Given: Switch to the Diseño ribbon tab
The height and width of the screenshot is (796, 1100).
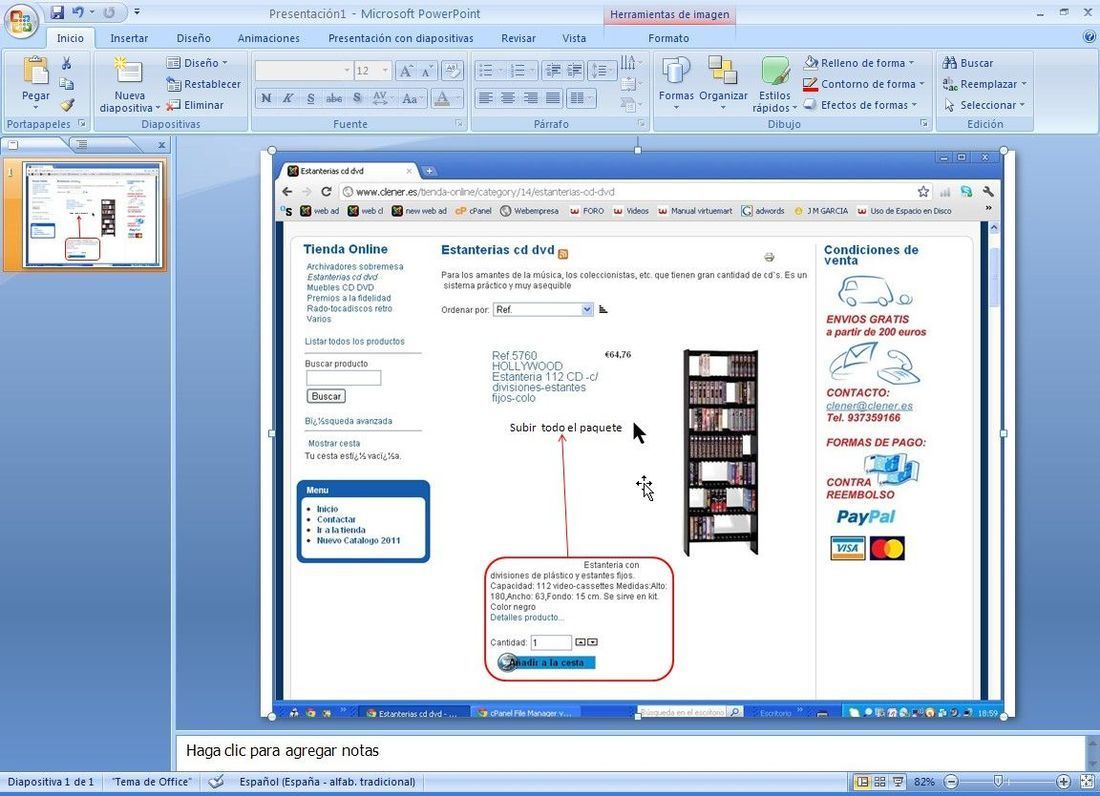Looking at the screenshot, I should [x=194, y=39].
